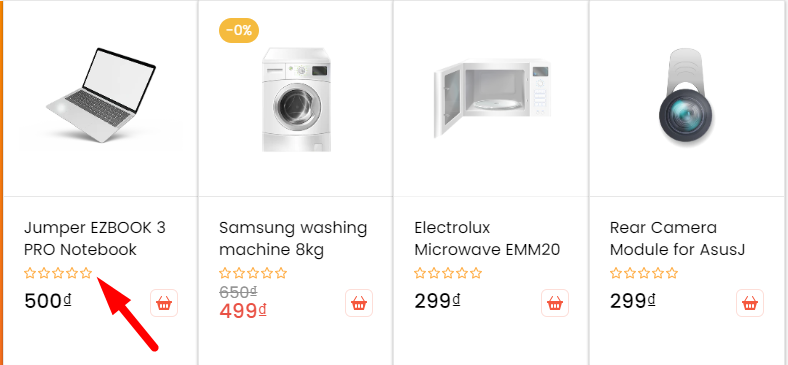Click basket icon for Electrolux Microwave
This screenshot has height=365, width=788.
tap(555, 303)
